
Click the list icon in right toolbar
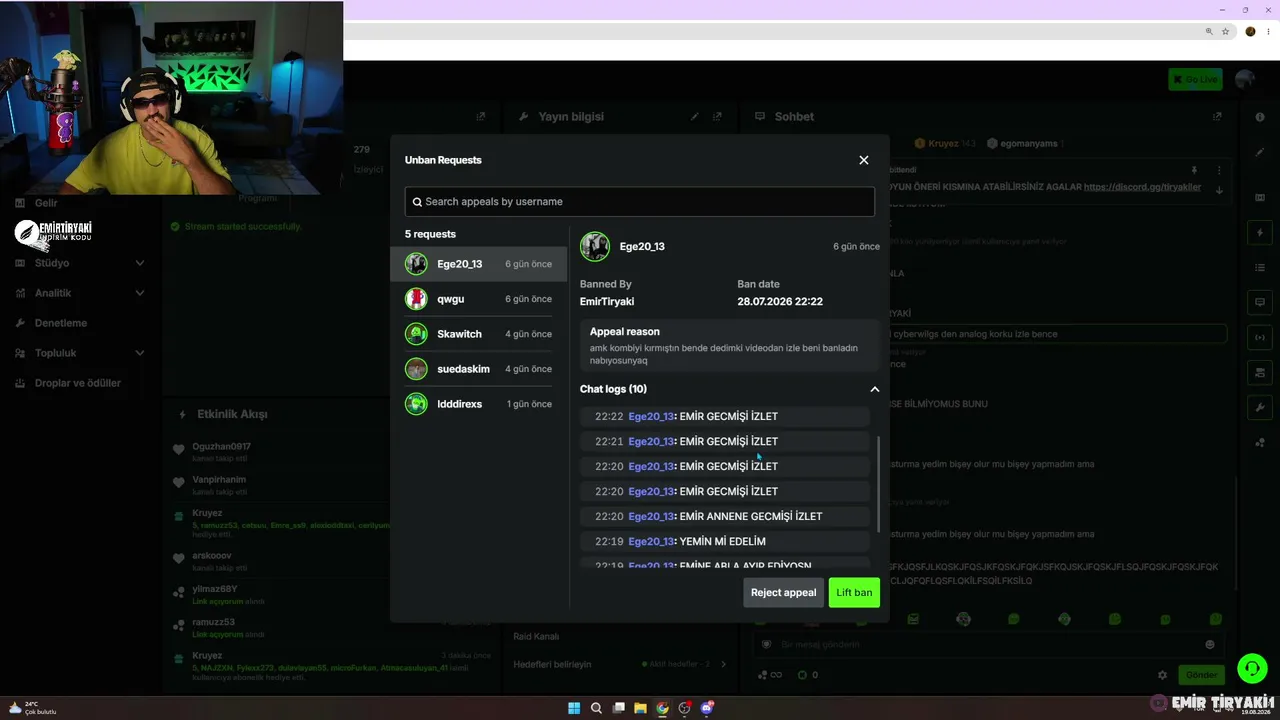(1260, 267)
